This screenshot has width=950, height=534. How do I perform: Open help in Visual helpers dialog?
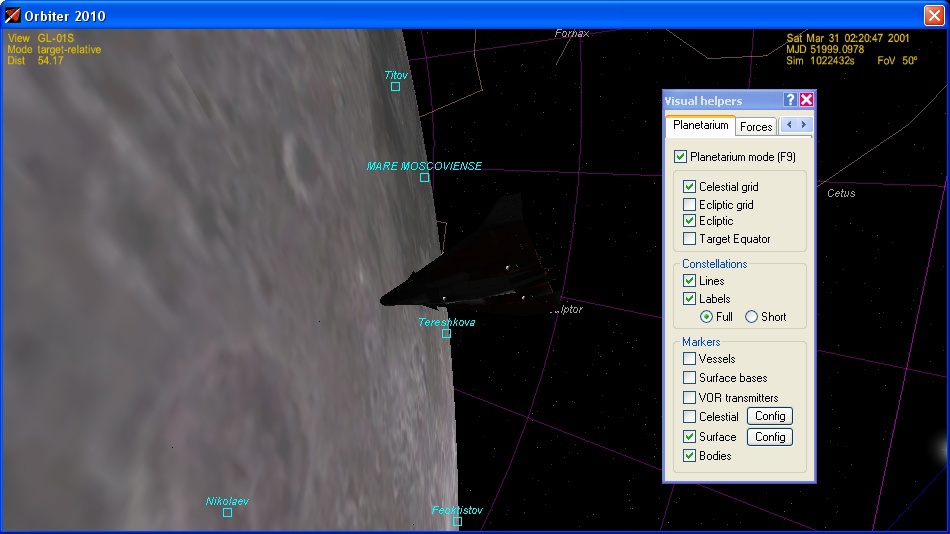point(789,100)
